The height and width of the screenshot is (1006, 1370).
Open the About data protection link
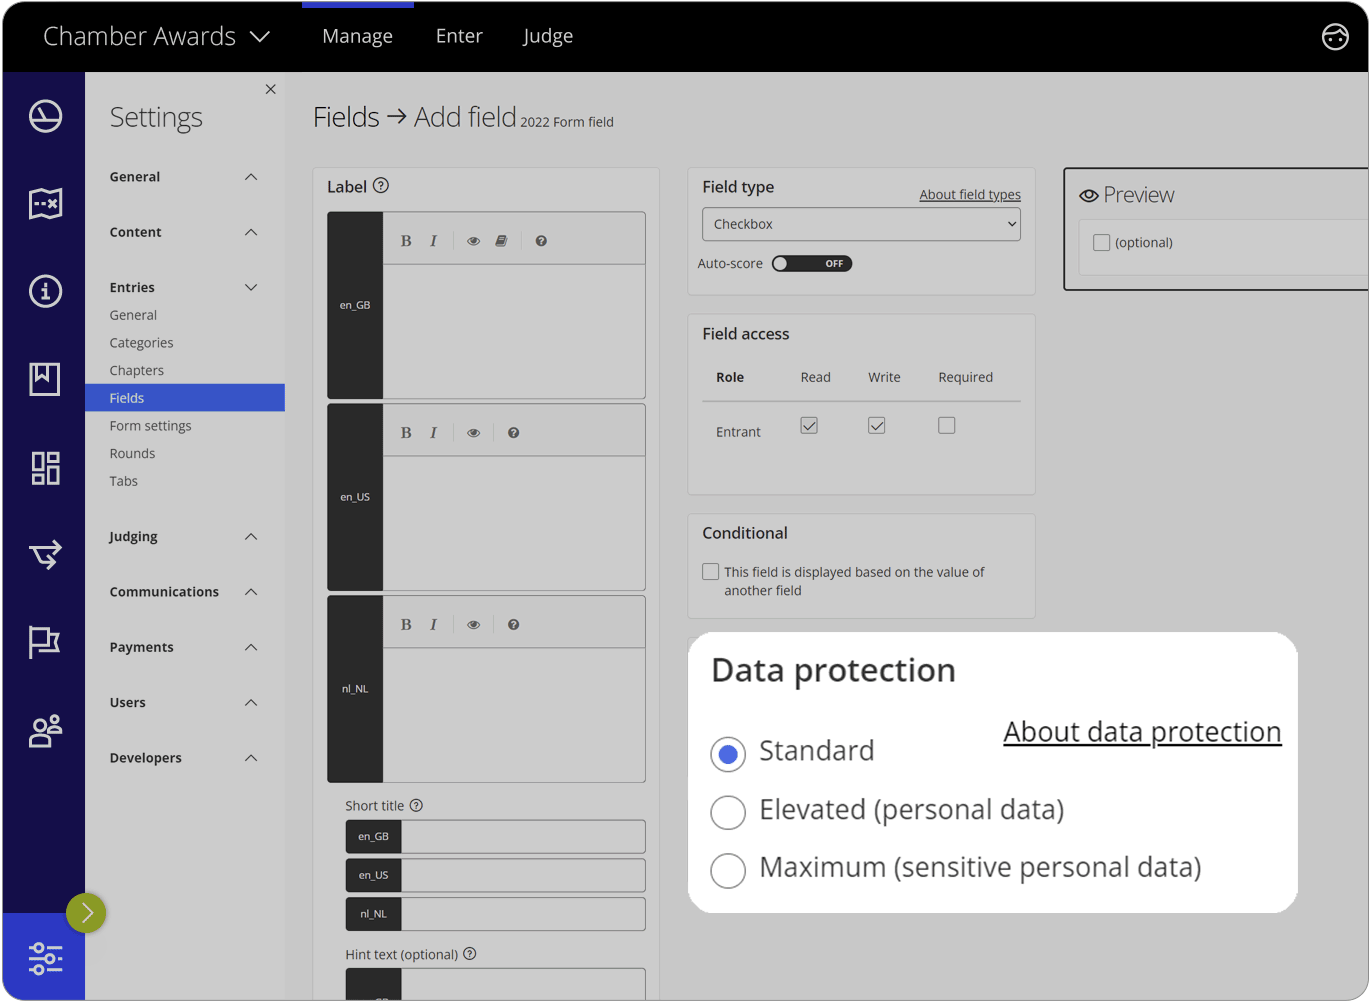coord(1142,731)
